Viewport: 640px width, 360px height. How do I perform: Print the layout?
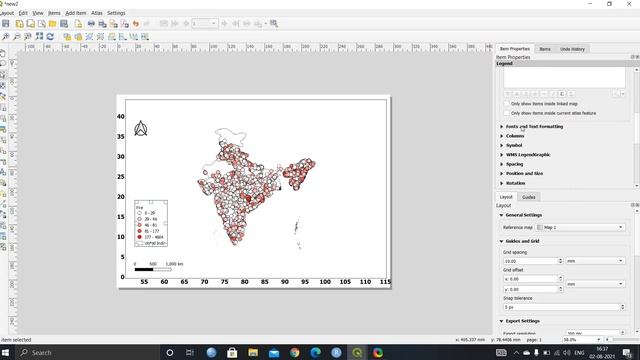pos(91,24)
